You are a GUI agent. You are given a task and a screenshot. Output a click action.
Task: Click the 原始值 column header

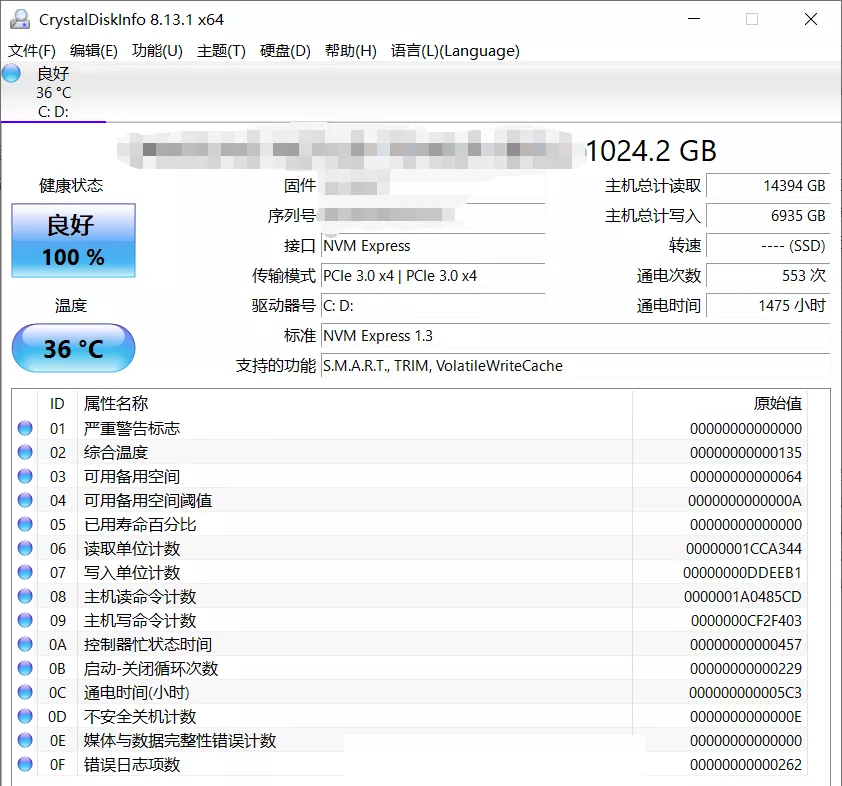[x=777, y=403]
